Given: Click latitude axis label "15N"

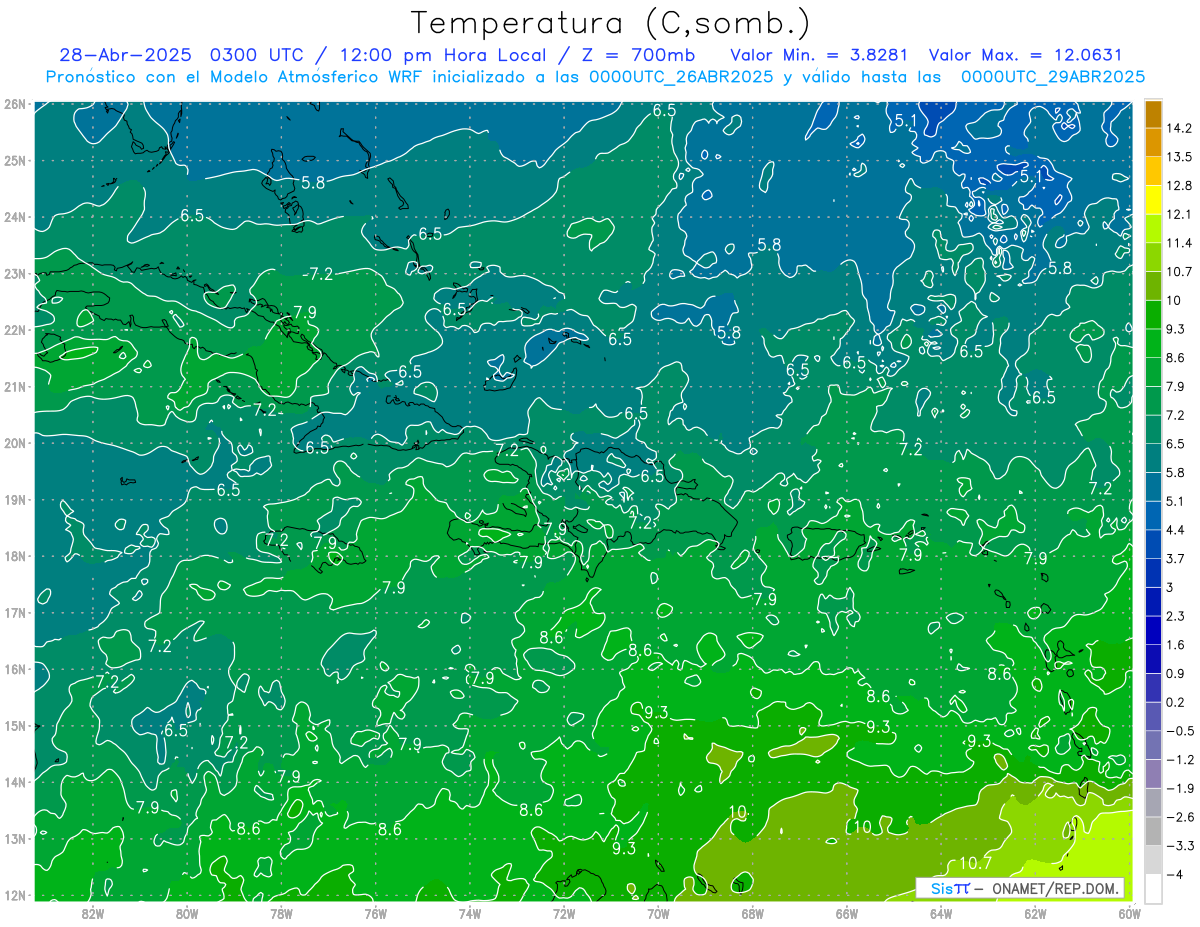Looking at the screenshot, I should 15,726.
